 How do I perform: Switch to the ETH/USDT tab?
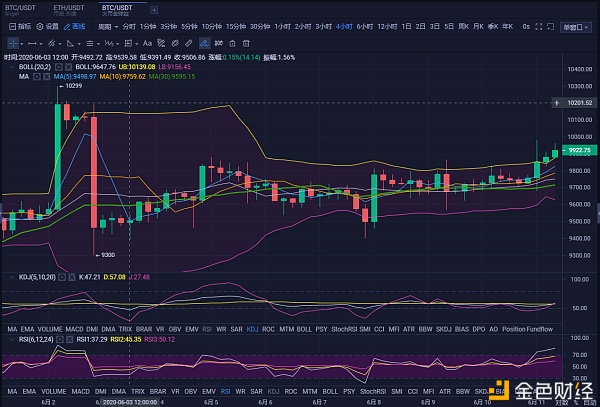tap(68, 8)
